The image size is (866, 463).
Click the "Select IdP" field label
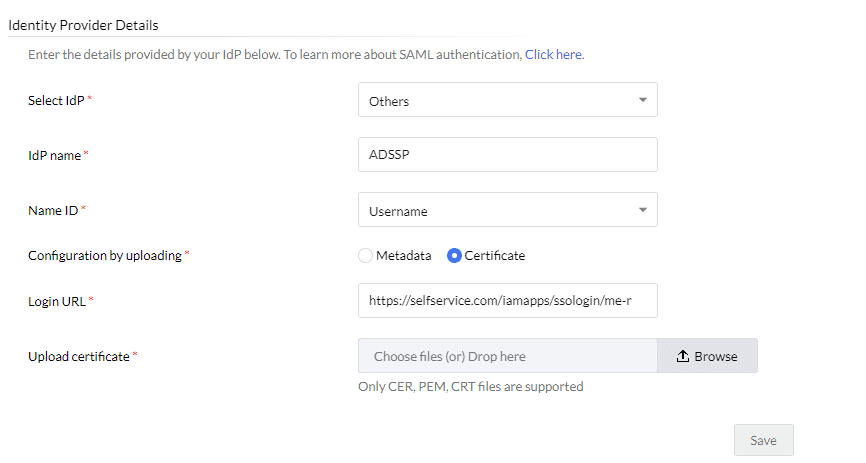click(56, 101)
